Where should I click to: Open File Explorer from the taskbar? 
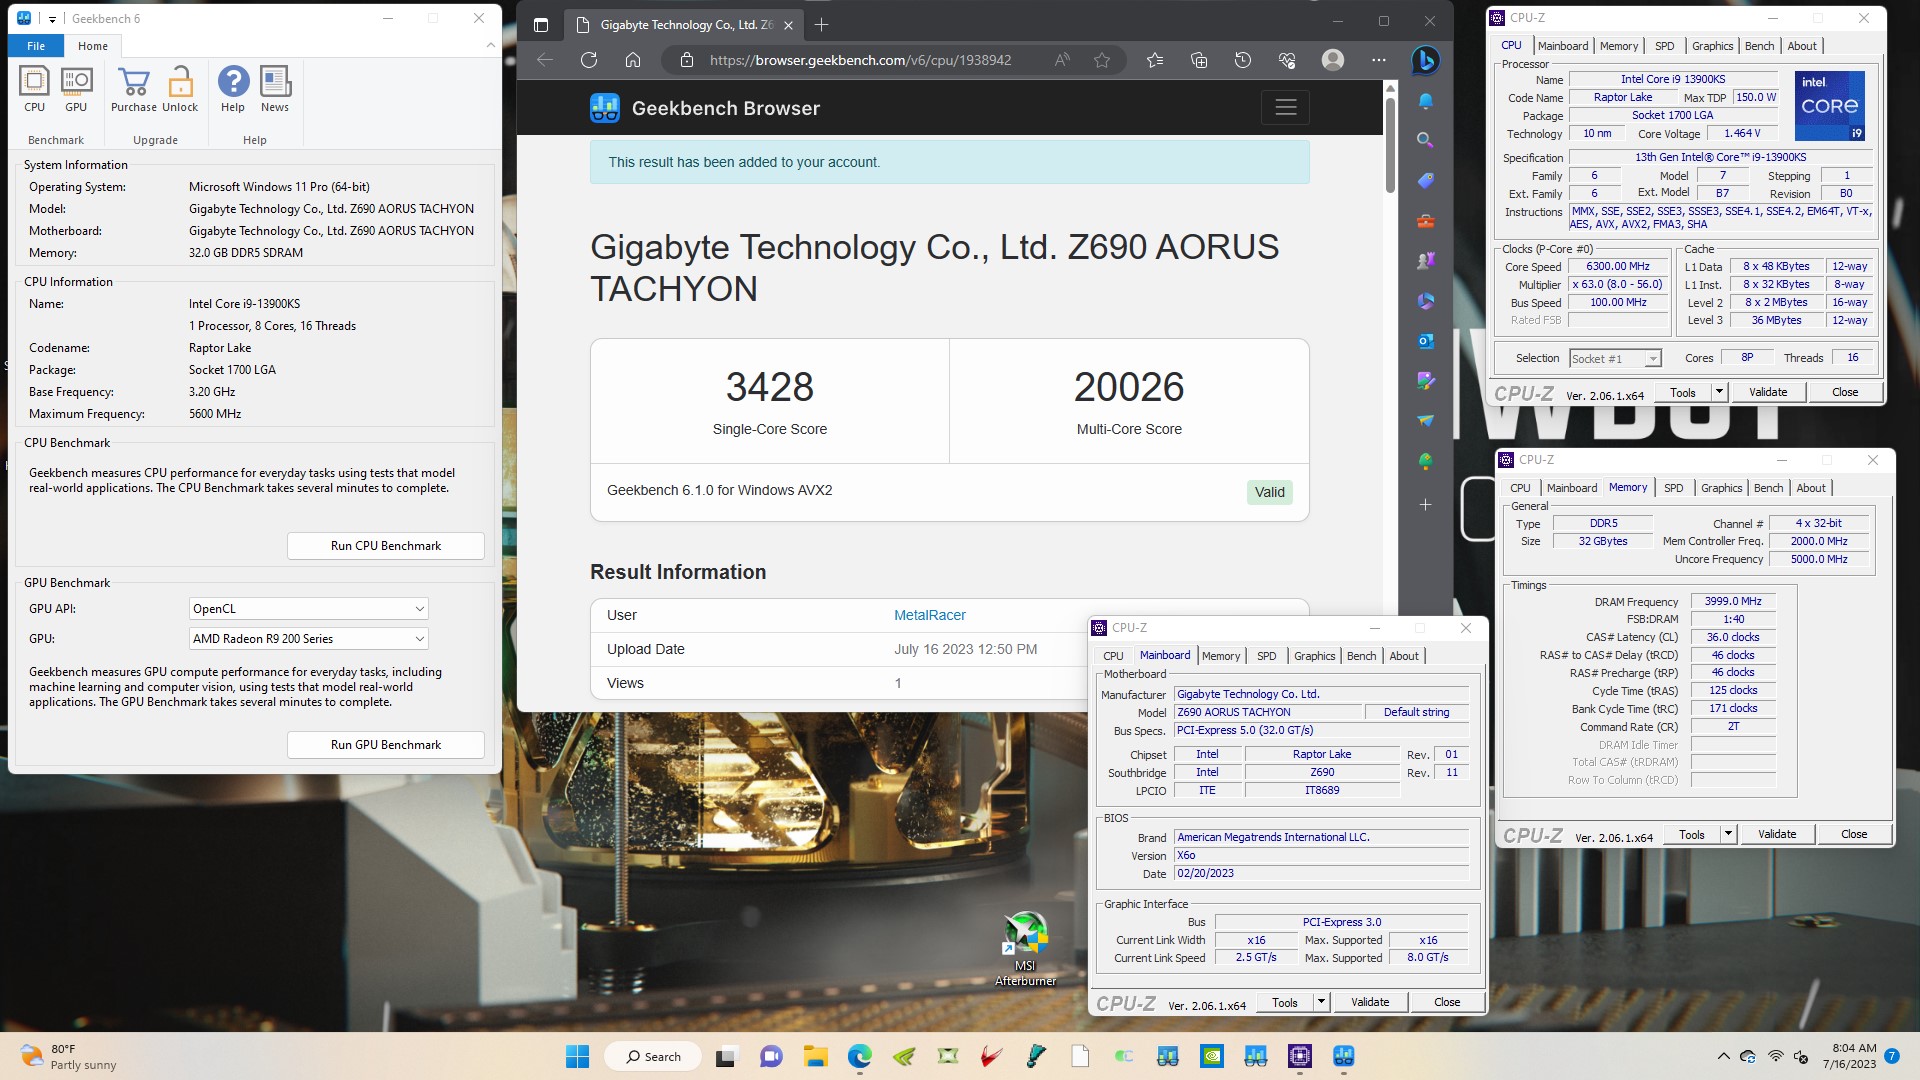(x=815, y=1056)
